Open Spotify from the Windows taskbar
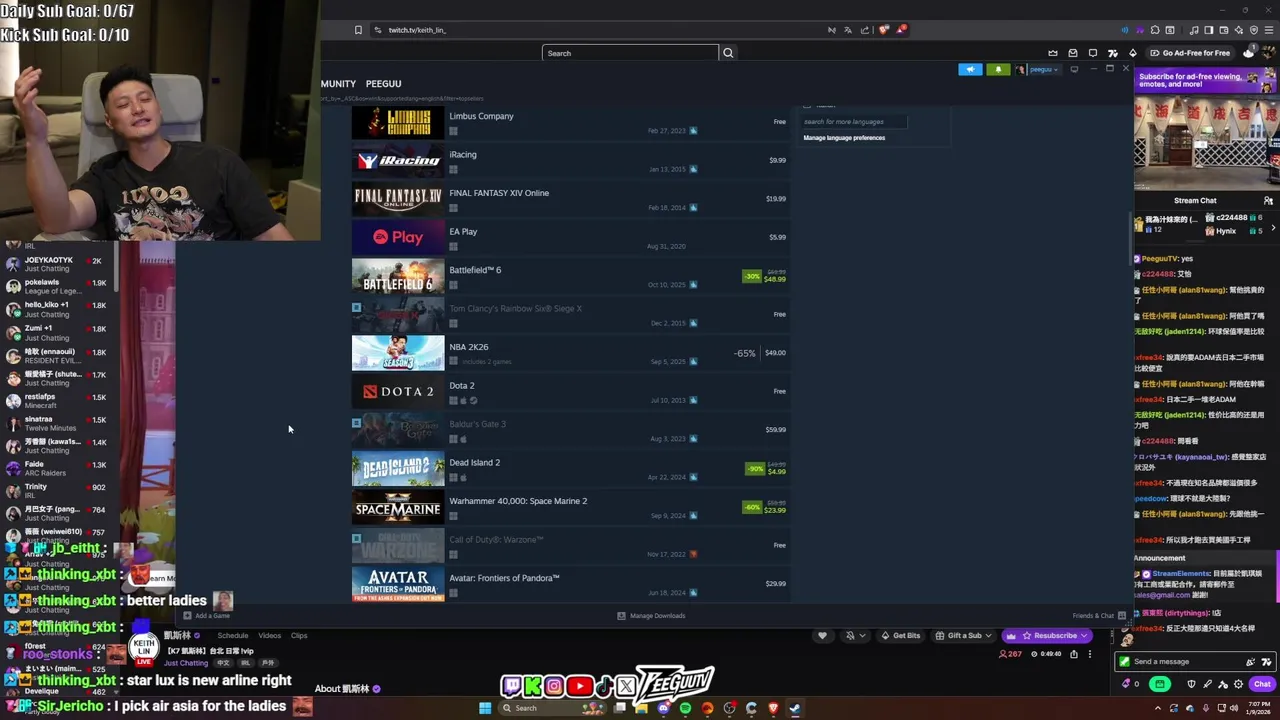Image resolution: width=1280 pixels, height=720 pixels. point(685,708)
